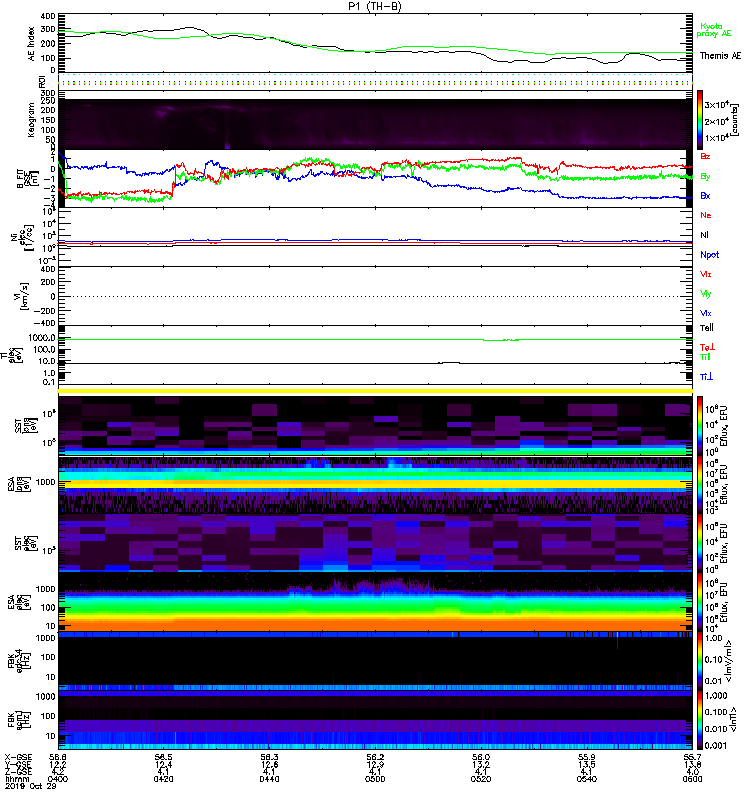Click the red Te⊥ legend label
The image size is (750, 800).
click(707, 347)
